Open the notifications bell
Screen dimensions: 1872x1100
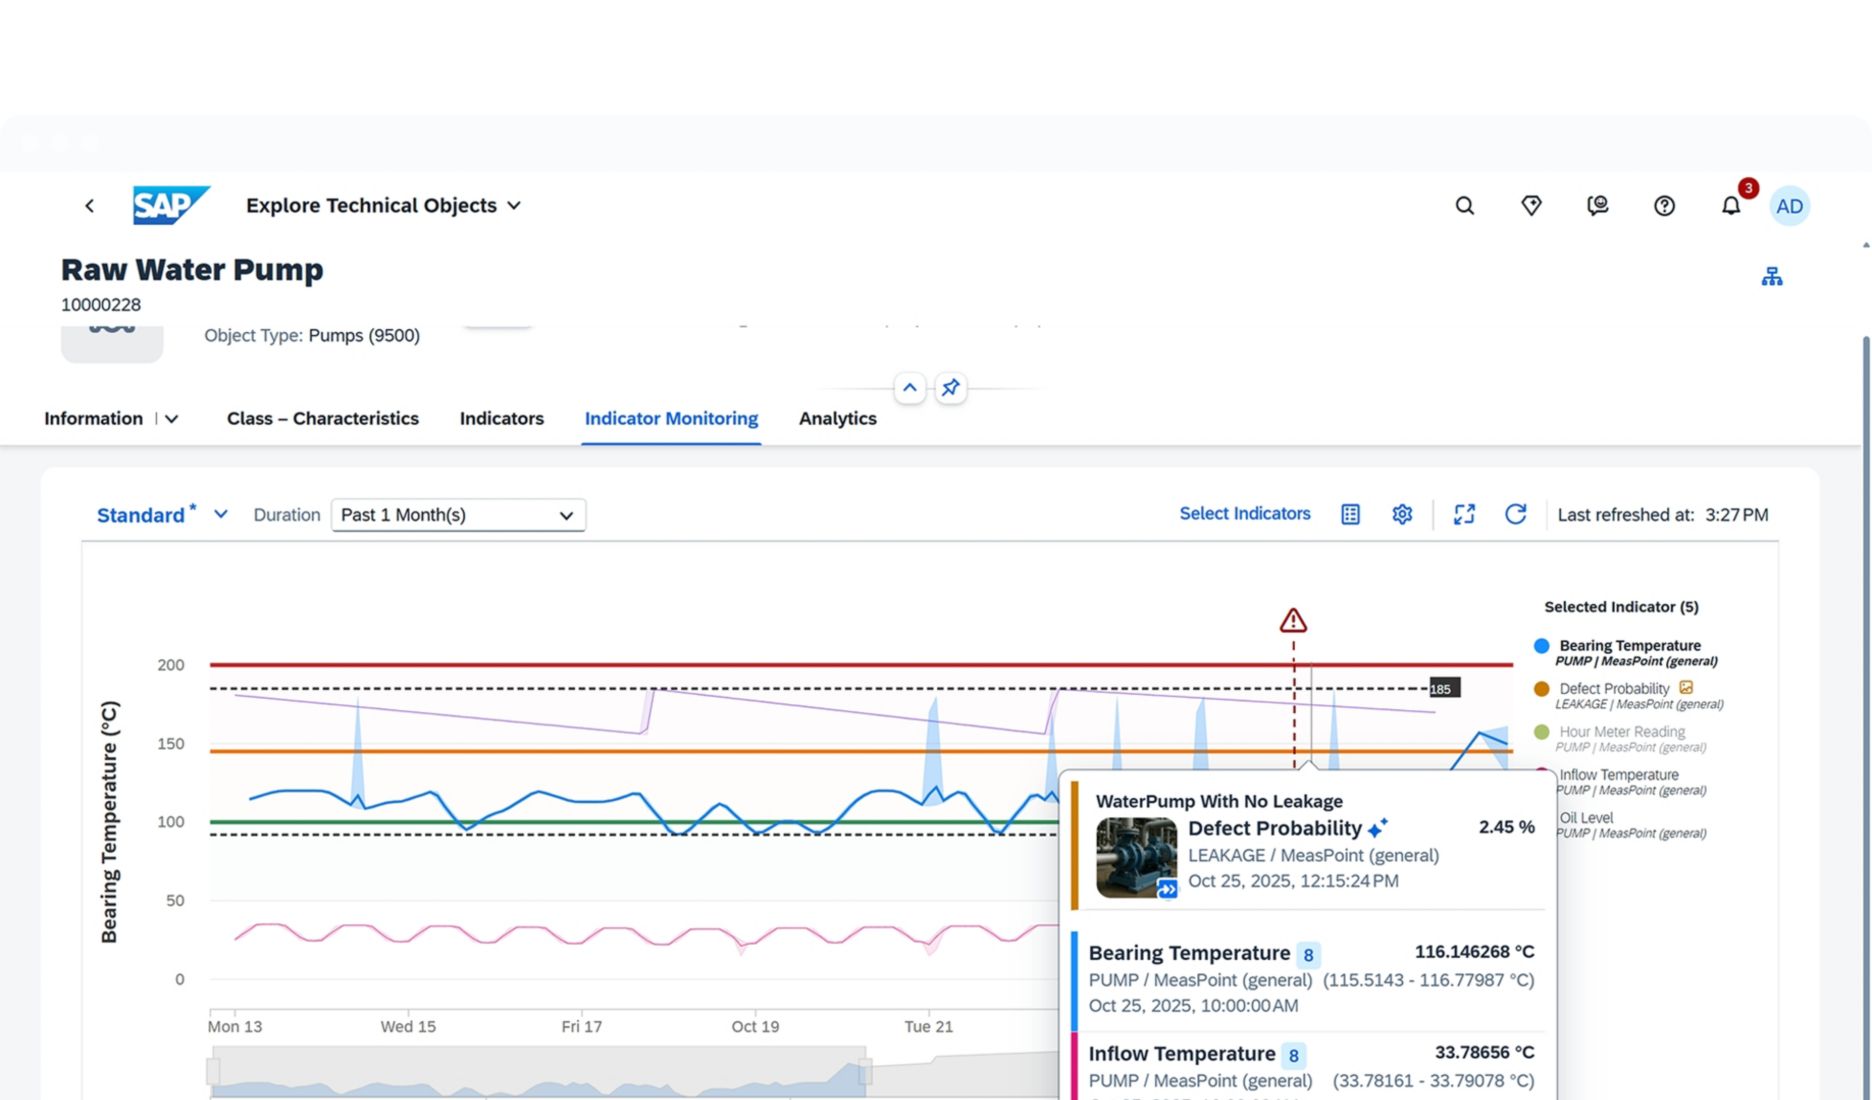pos(1730,206)
